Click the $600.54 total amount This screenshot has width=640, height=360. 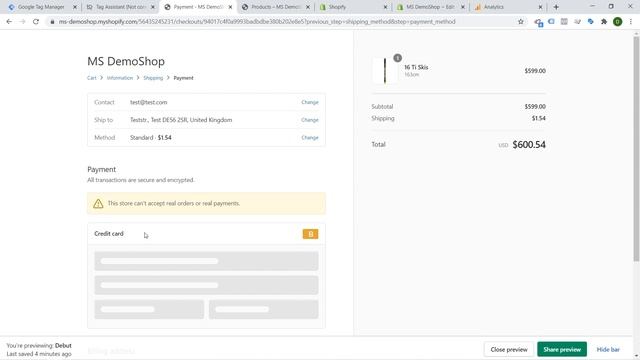click(529, 144)
